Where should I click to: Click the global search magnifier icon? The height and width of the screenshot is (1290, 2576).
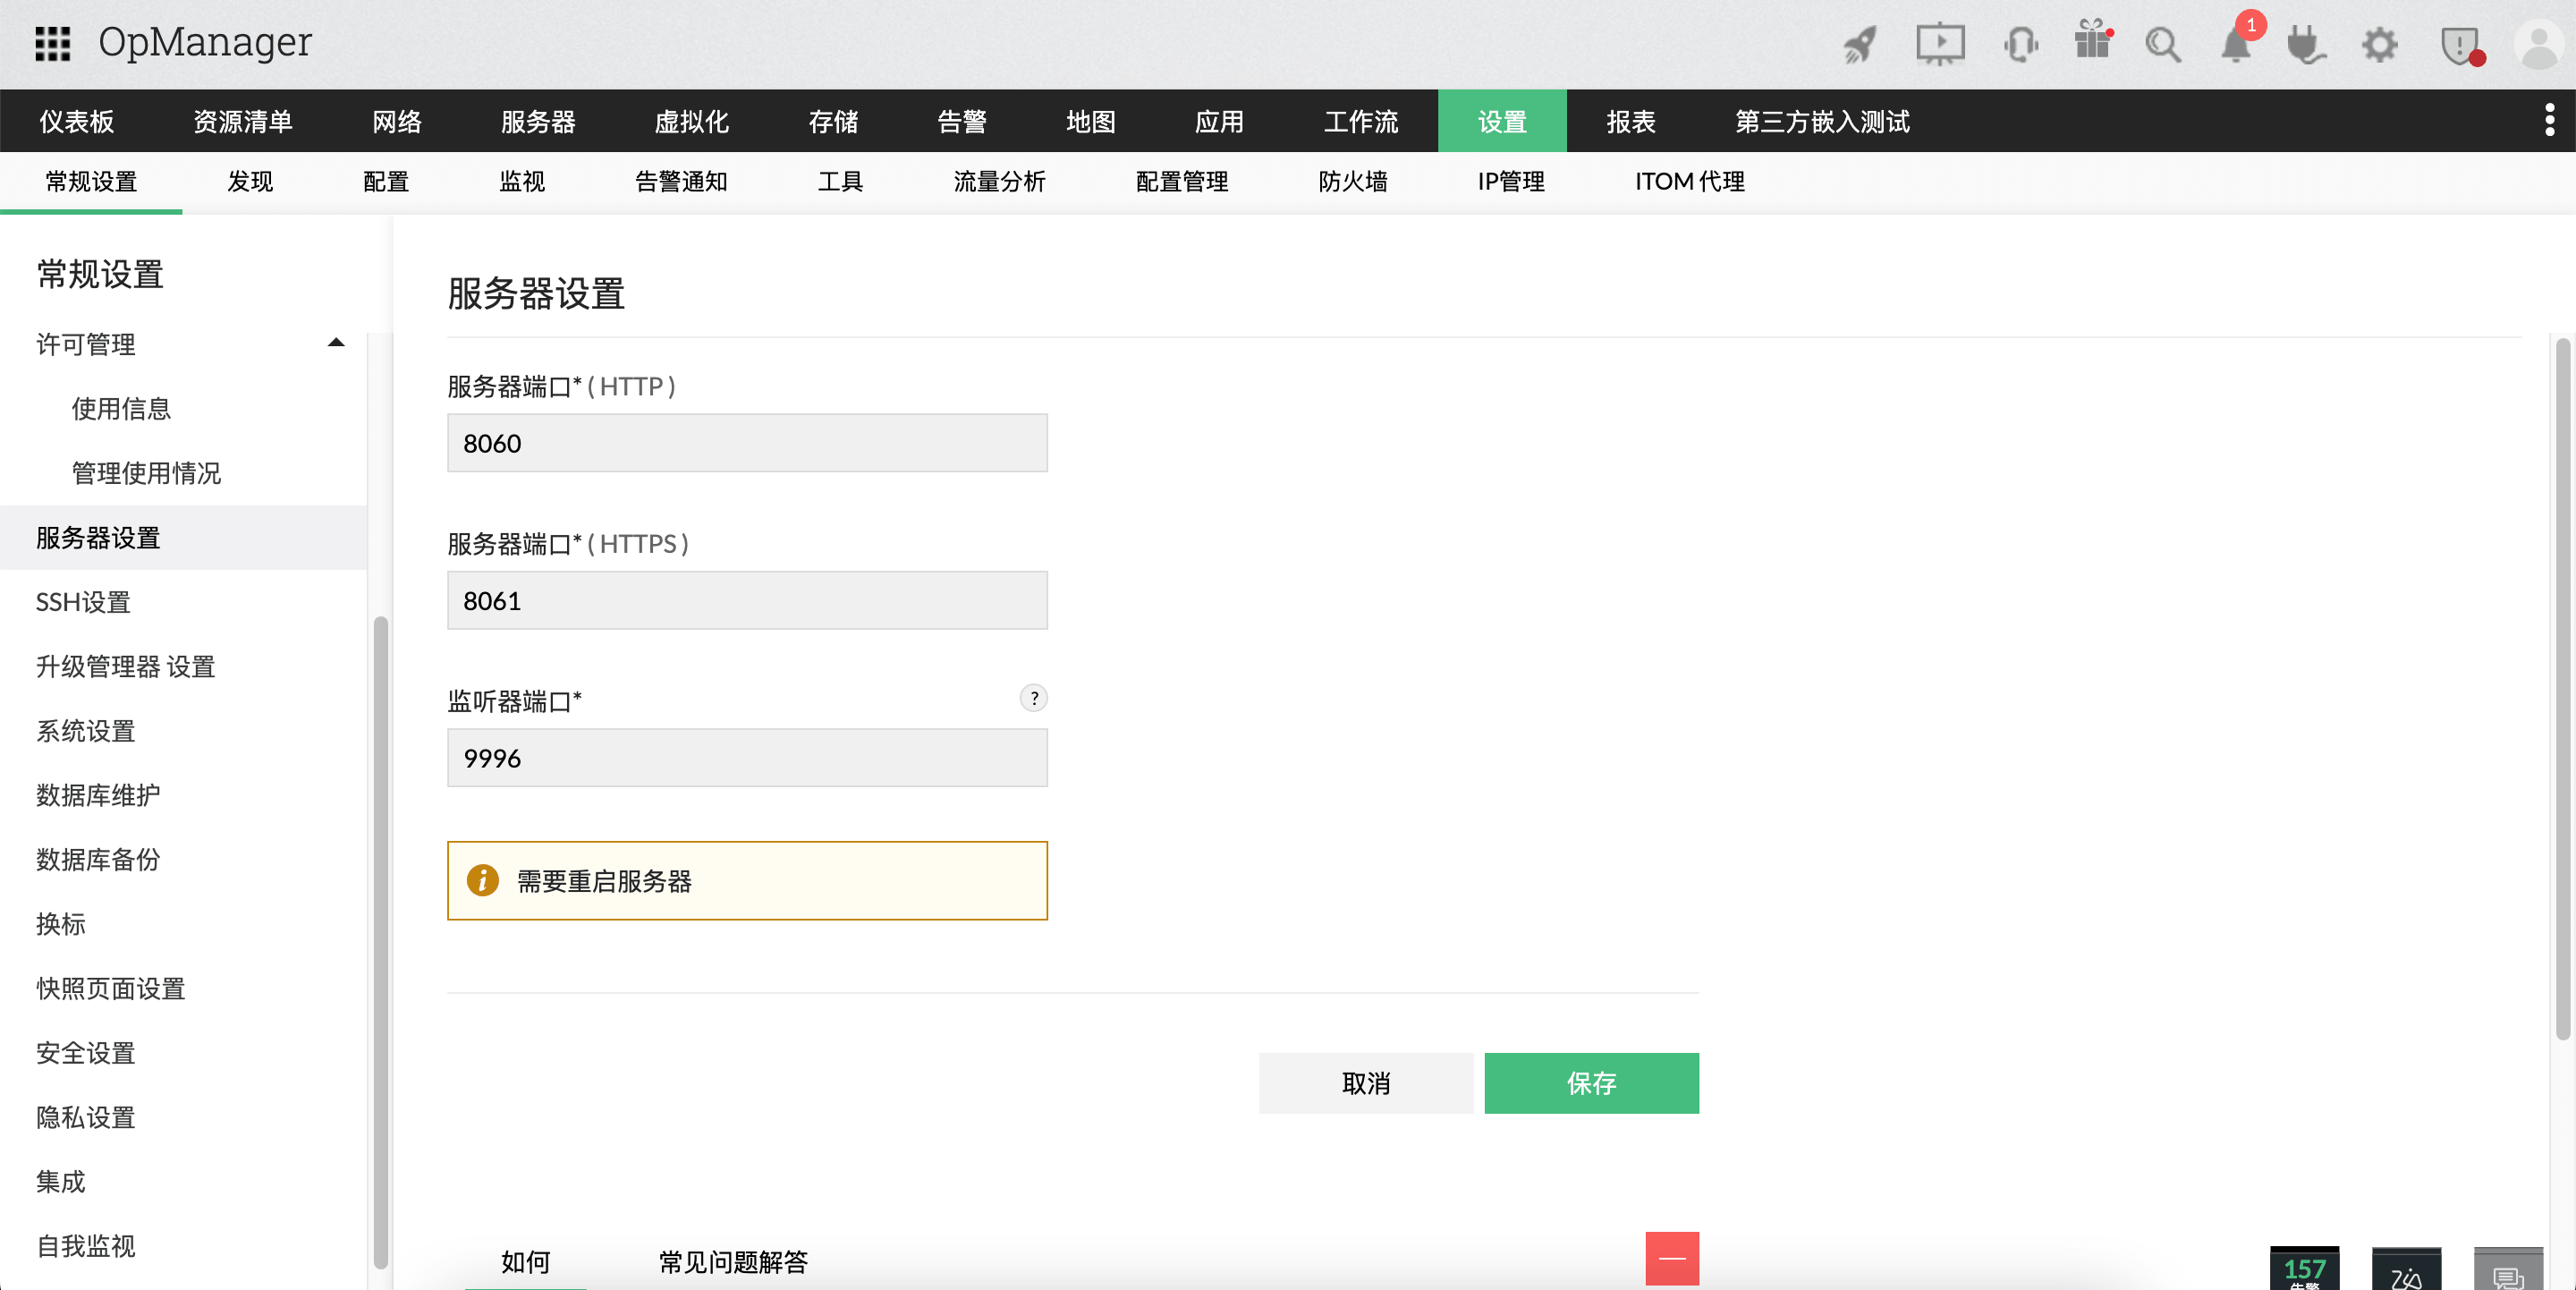click(2163, 44)
